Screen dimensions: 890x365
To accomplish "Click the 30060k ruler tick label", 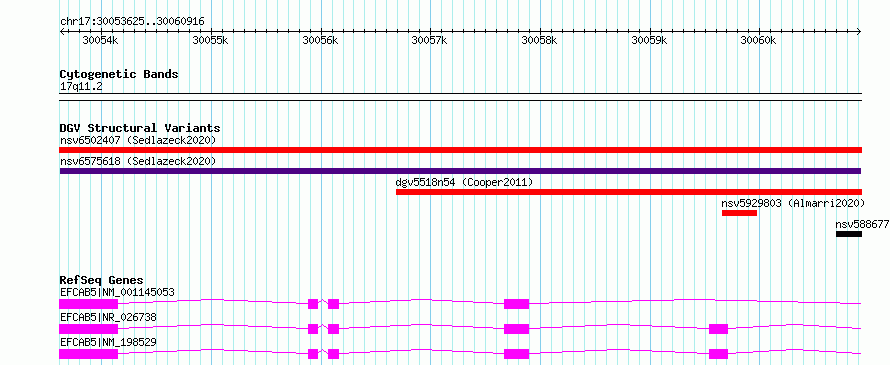I will click(x=758, y=40).
